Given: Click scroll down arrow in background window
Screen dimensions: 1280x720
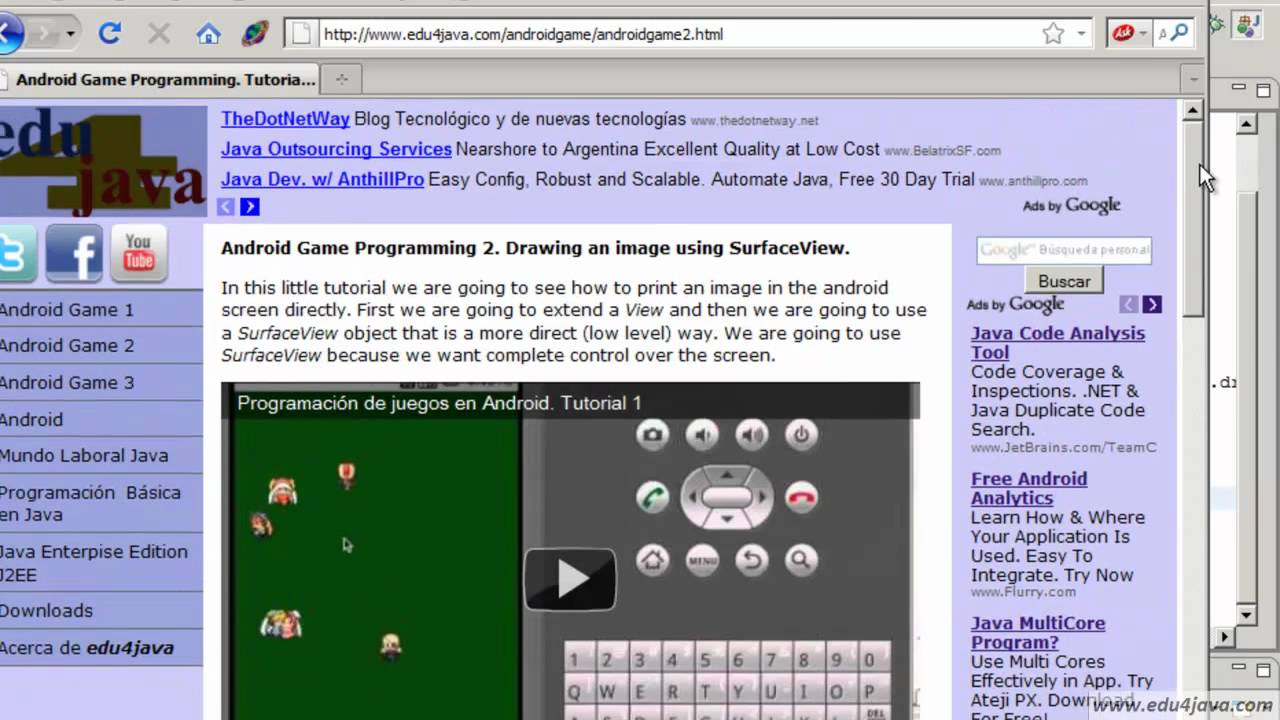Looking at the screenshot, I should 1245,614.
